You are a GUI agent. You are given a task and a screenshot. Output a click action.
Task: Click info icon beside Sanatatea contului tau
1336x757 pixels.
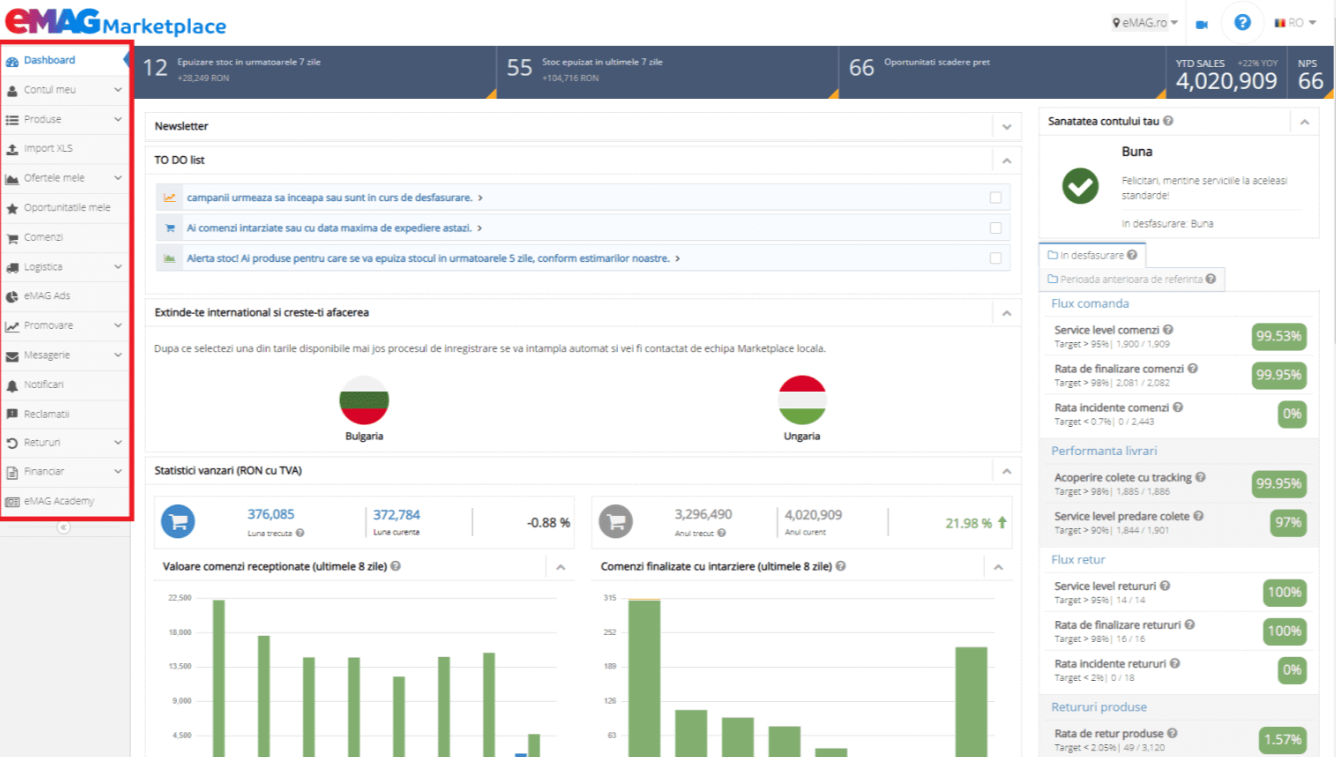1168,121
